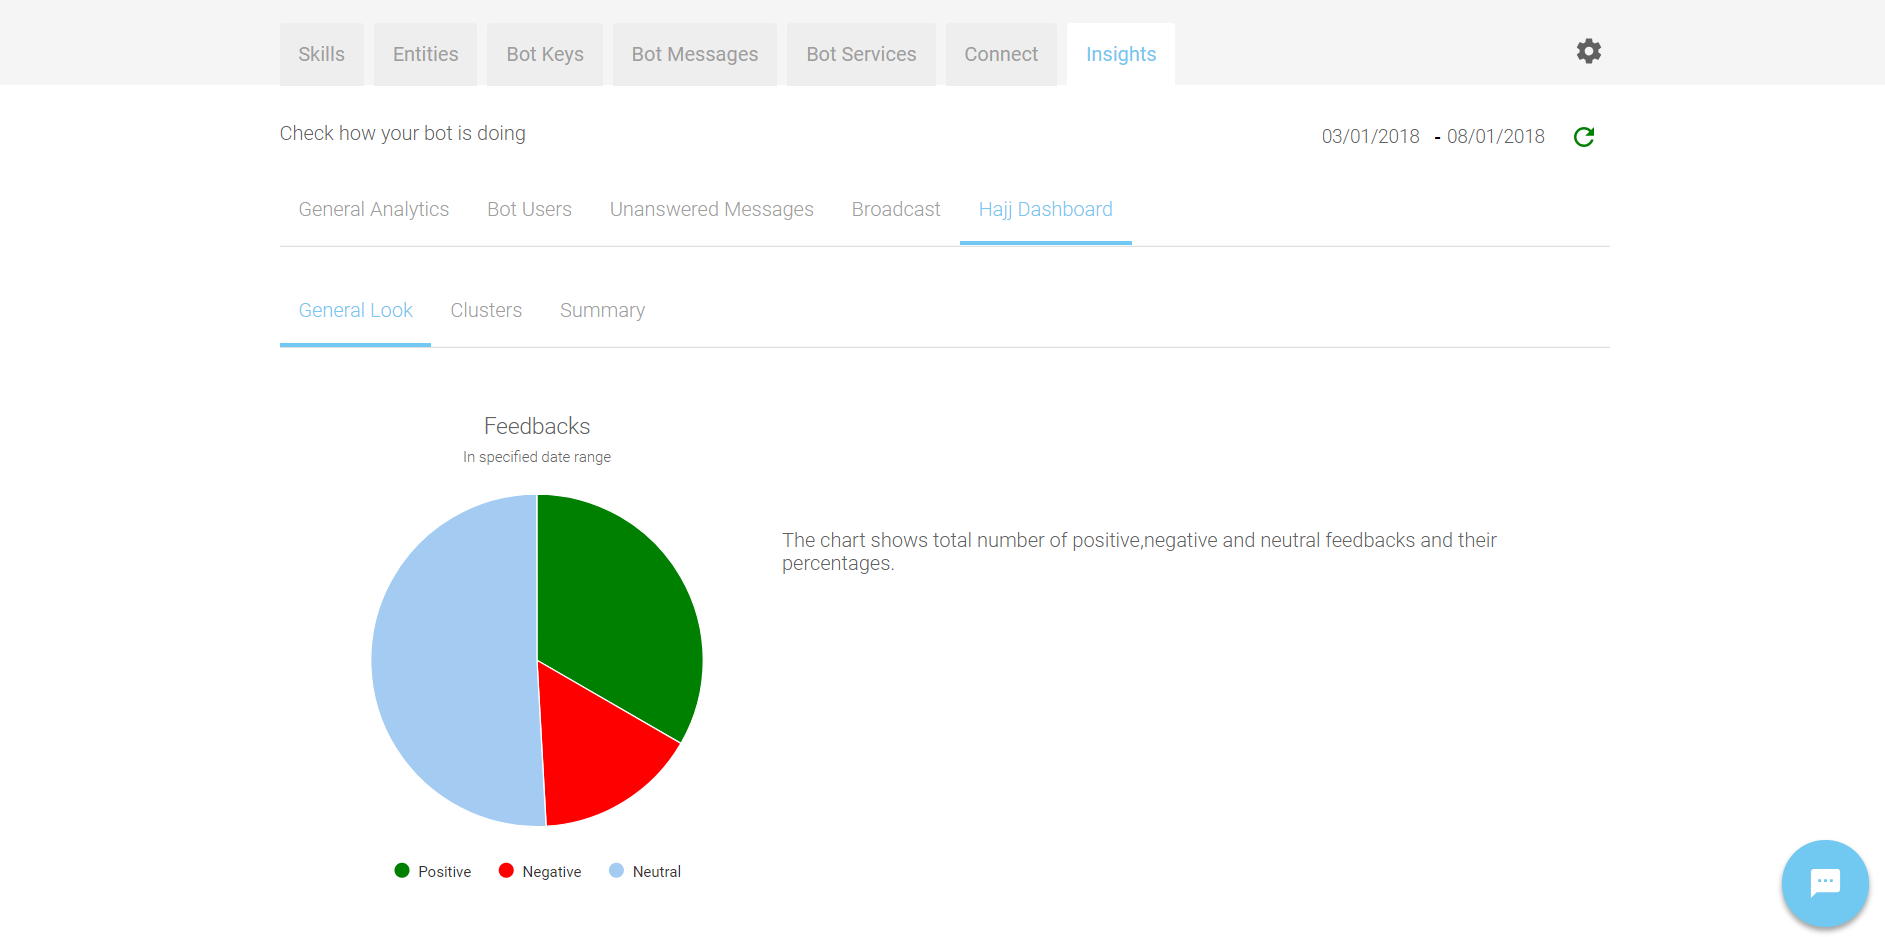Open the chat bubble widget
1885x937 pixels.
(x=1825, y=883)
